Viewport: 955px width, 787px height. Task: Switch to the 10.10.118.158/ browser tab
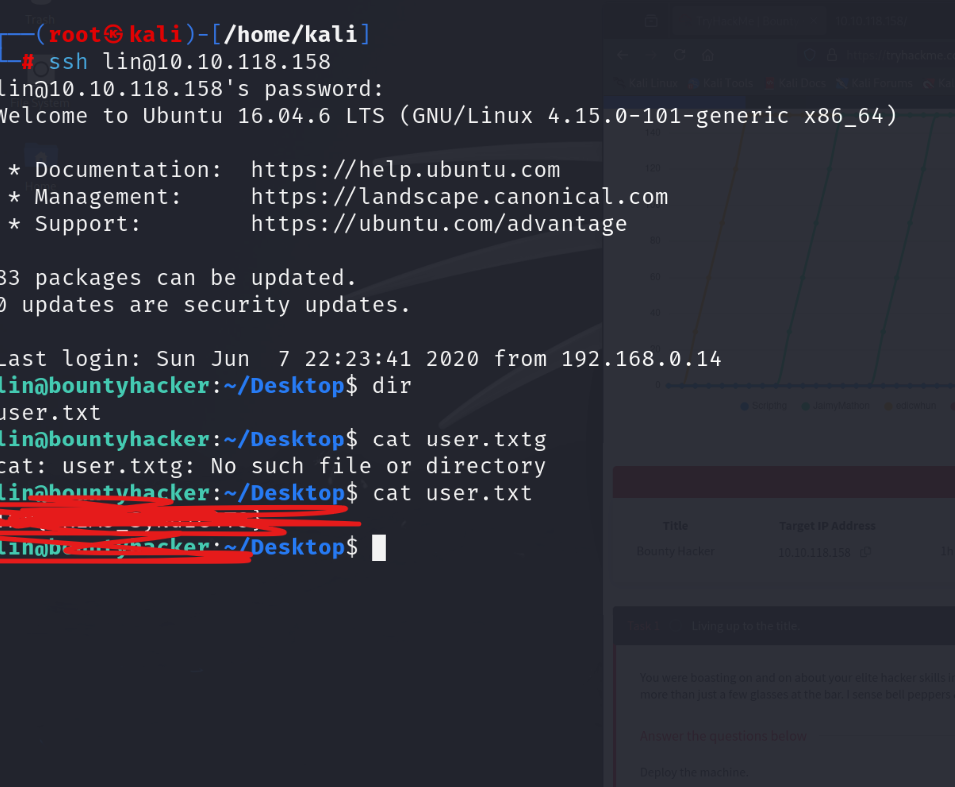[x=871, y=21]
